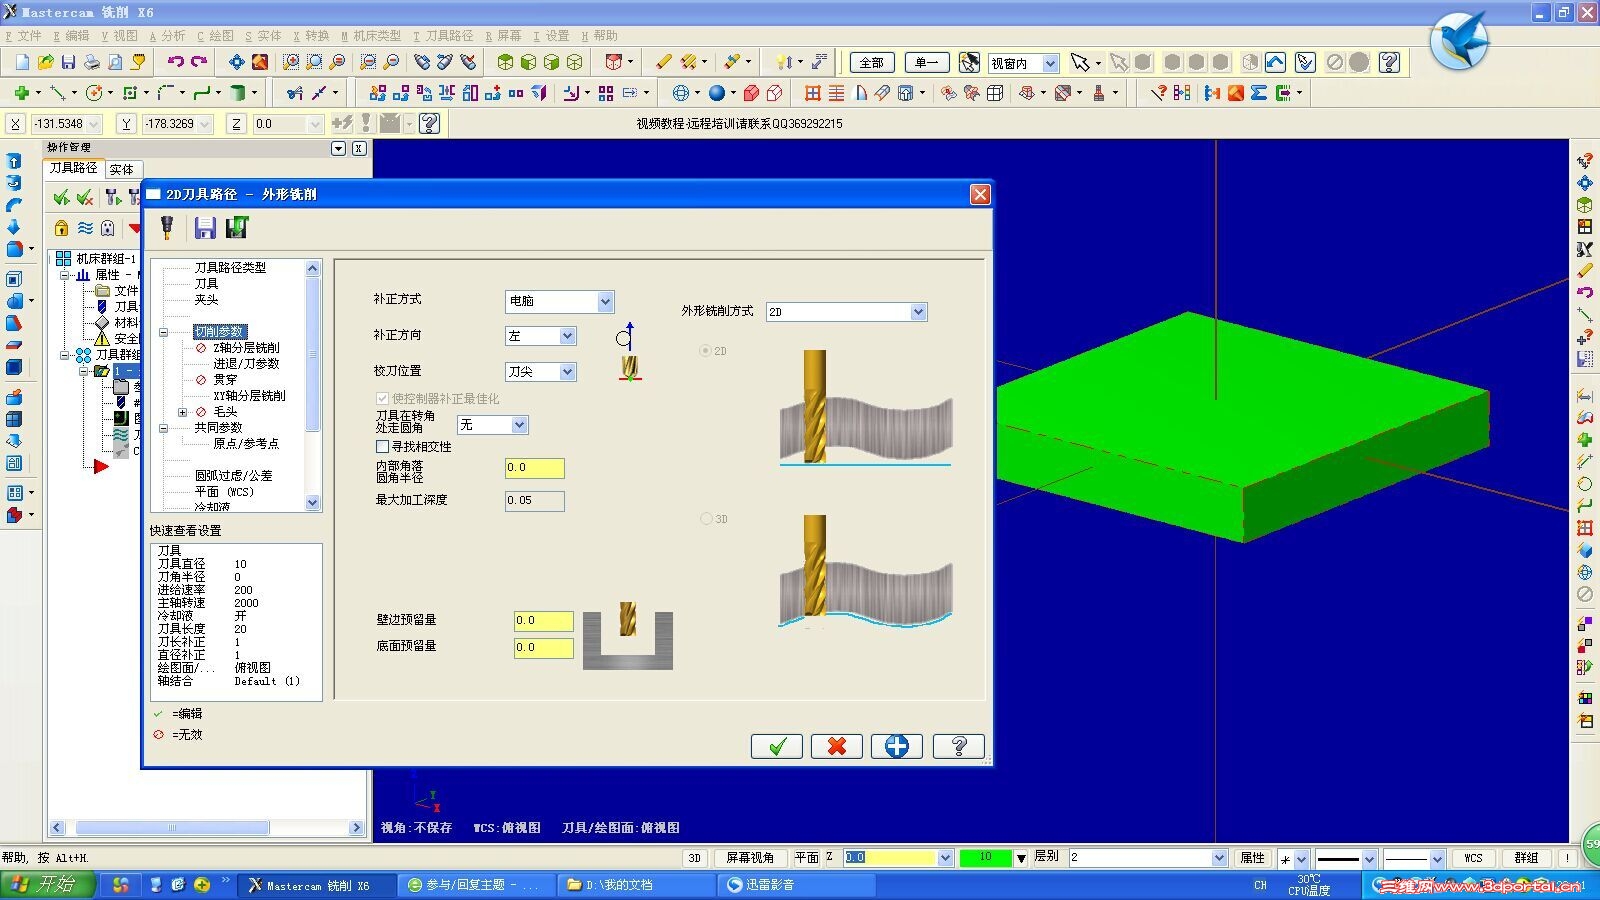Viewport: 1600px width, 900px height.
Task: Click the blue floppy save parameters icon
Action: click(x=205, y=228)
